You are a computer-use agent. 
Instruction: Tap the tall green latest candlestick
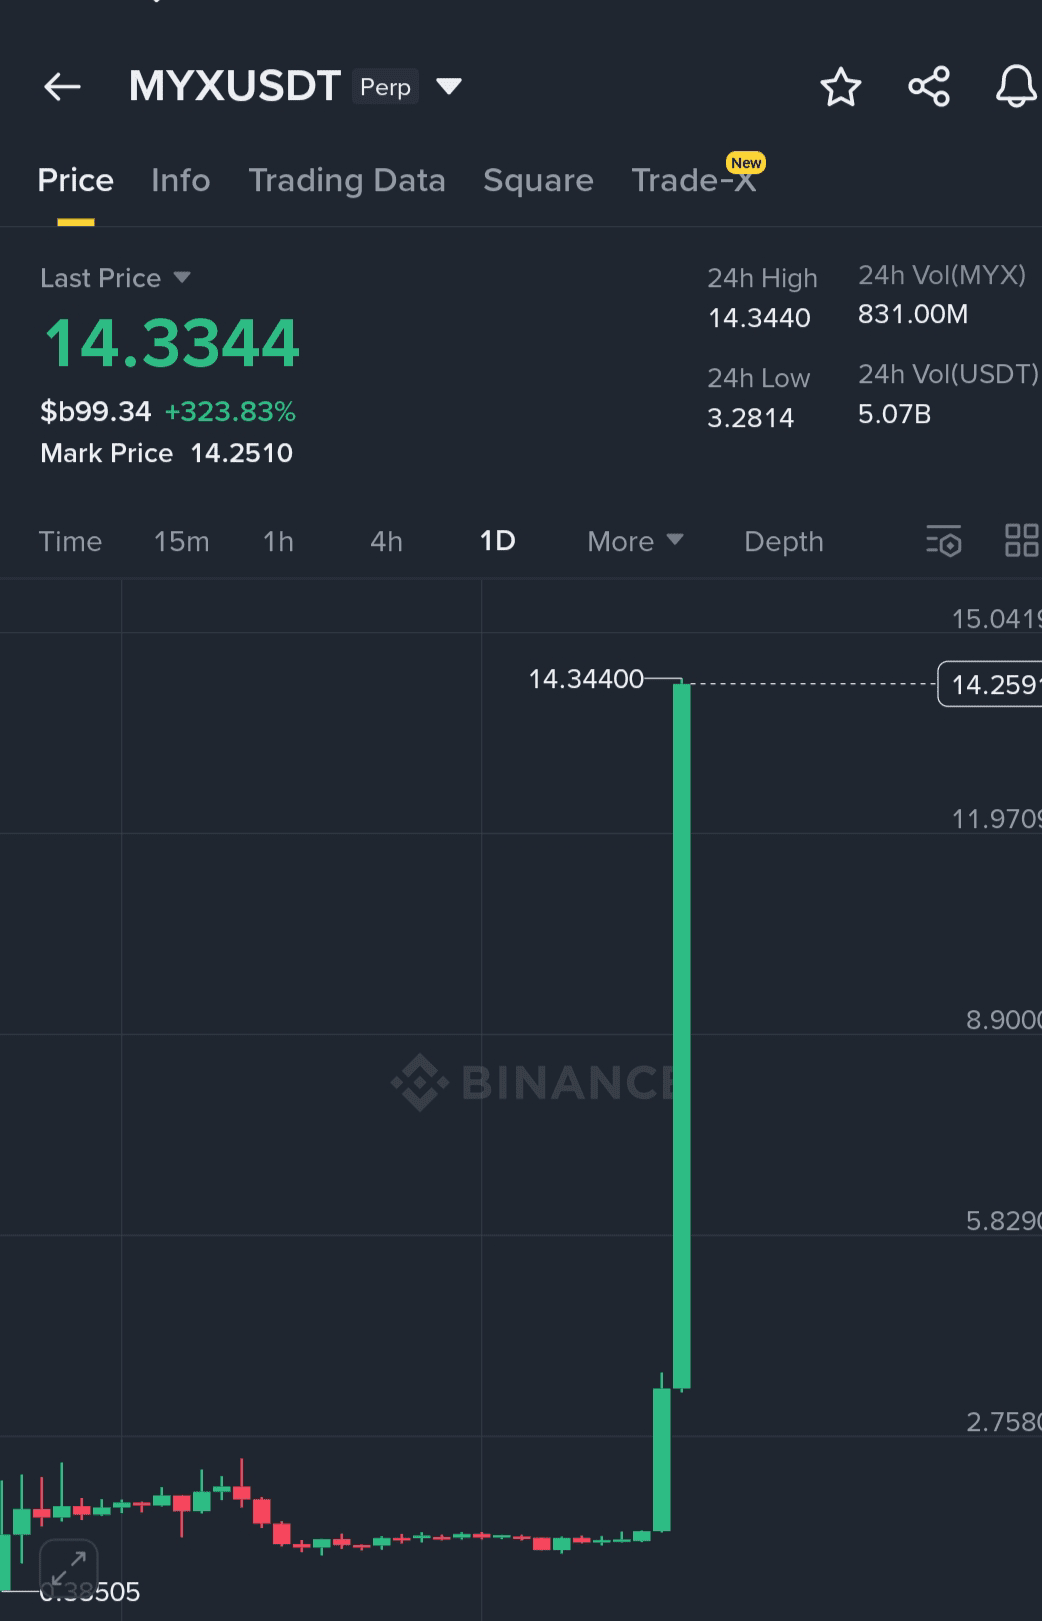pos(682,1035)
